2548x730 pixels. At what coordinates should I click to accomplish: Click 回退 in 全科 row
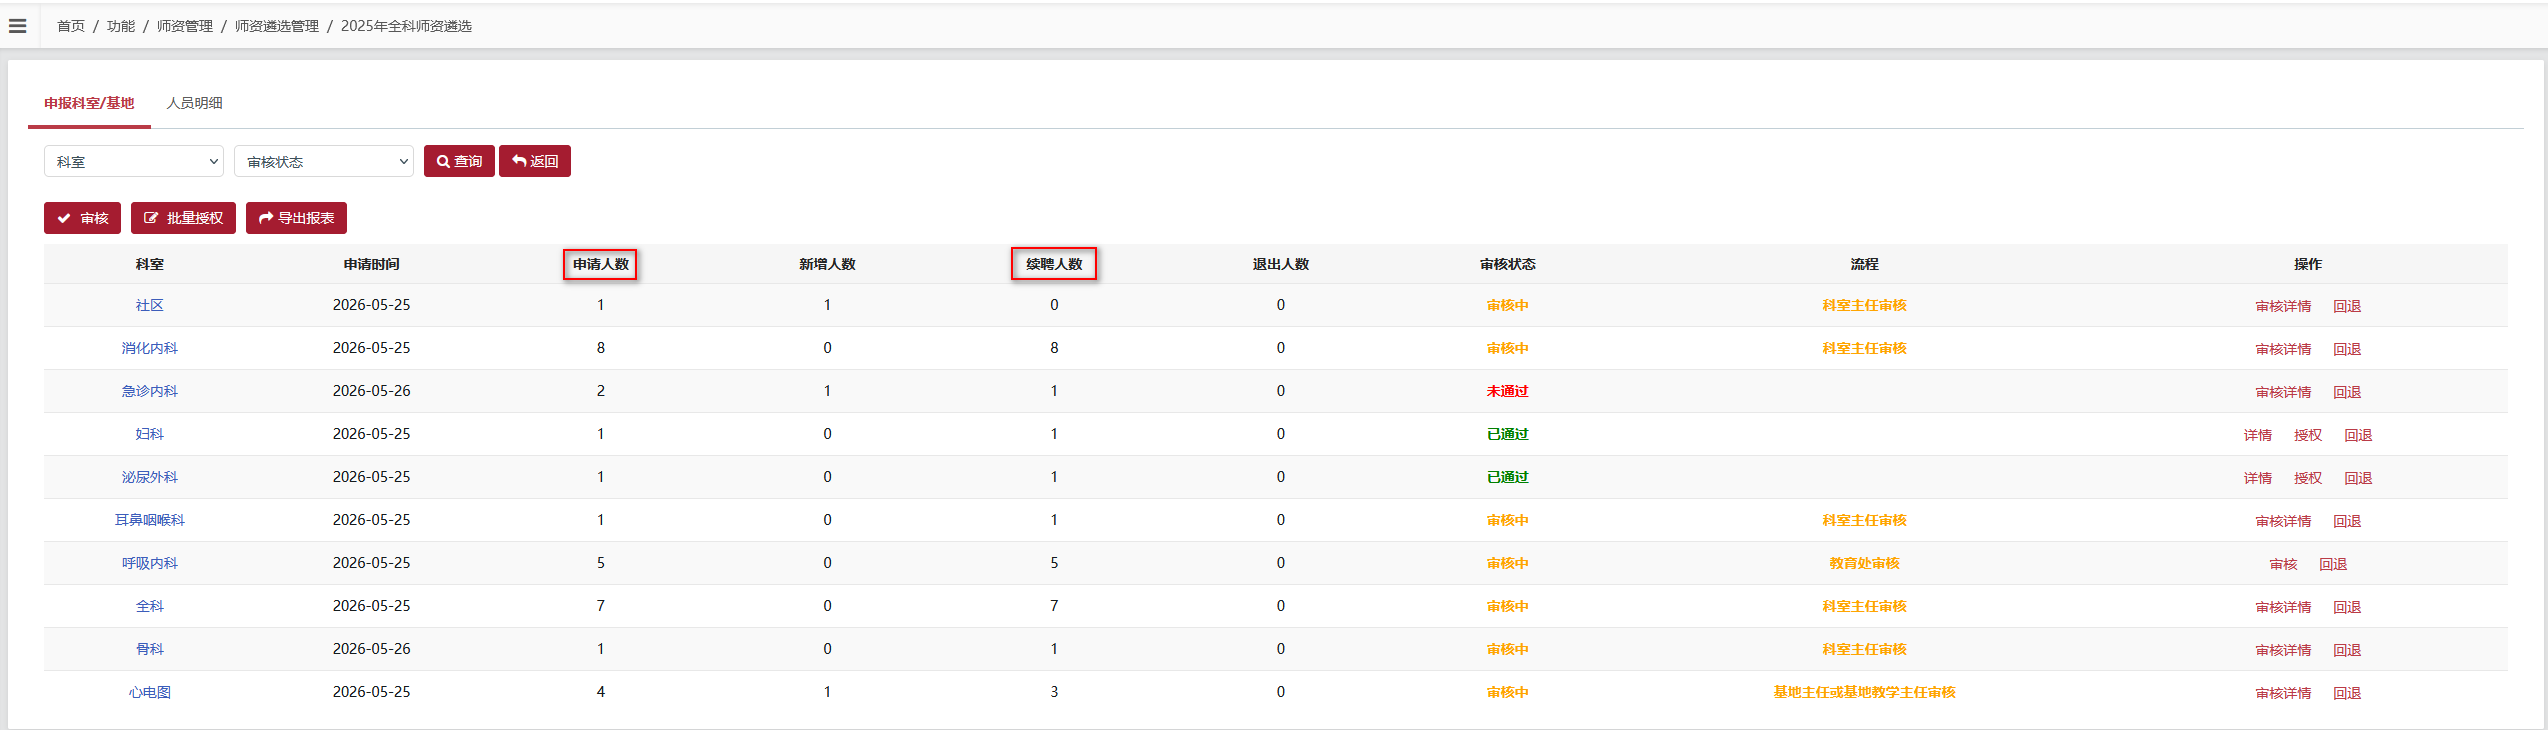point(2347,607)
